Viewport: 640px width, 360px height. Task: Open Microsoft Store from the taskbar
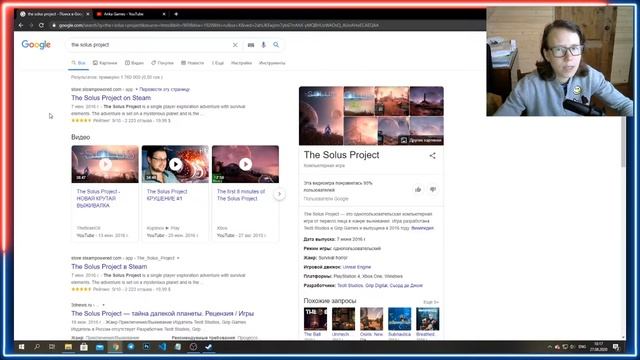pos(84,347)
